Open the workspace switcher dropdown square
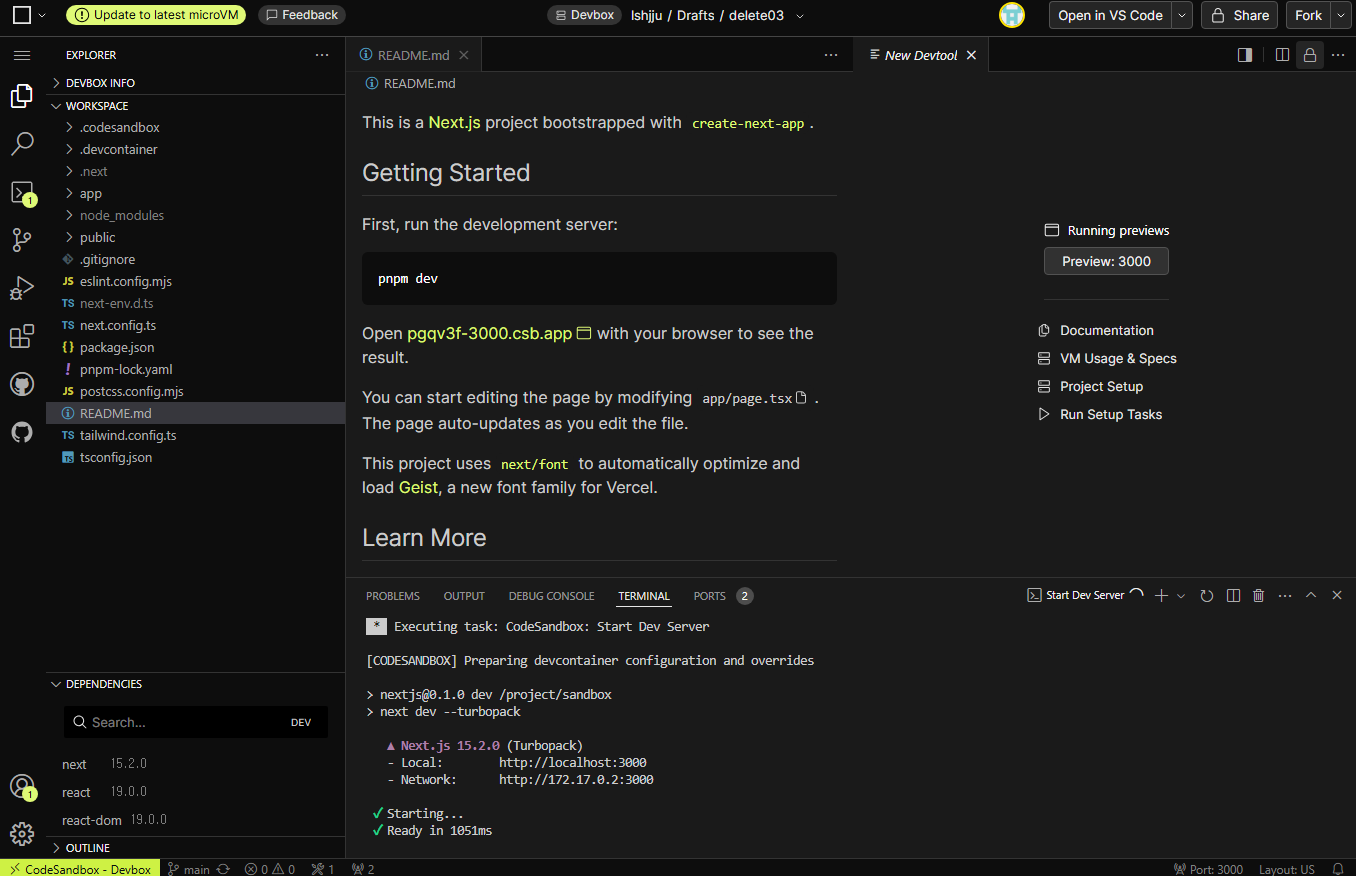The height and width of the screenshot is (876, 1356). pyautogui.click(x=29, y=15)
